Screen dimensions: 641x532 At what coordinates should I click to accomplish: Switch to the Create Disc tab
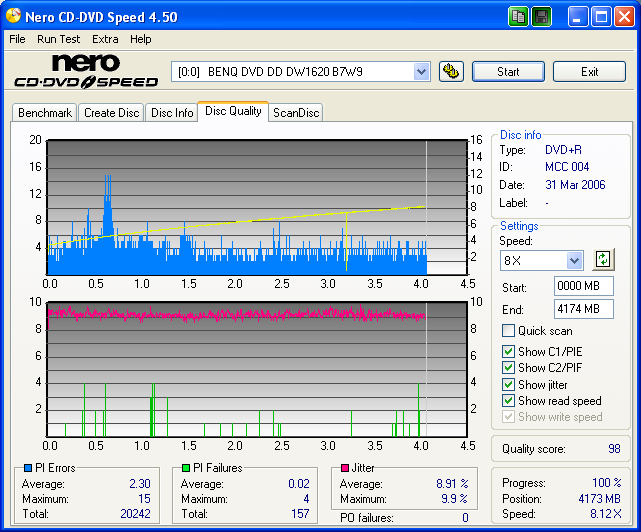[111, 112]
